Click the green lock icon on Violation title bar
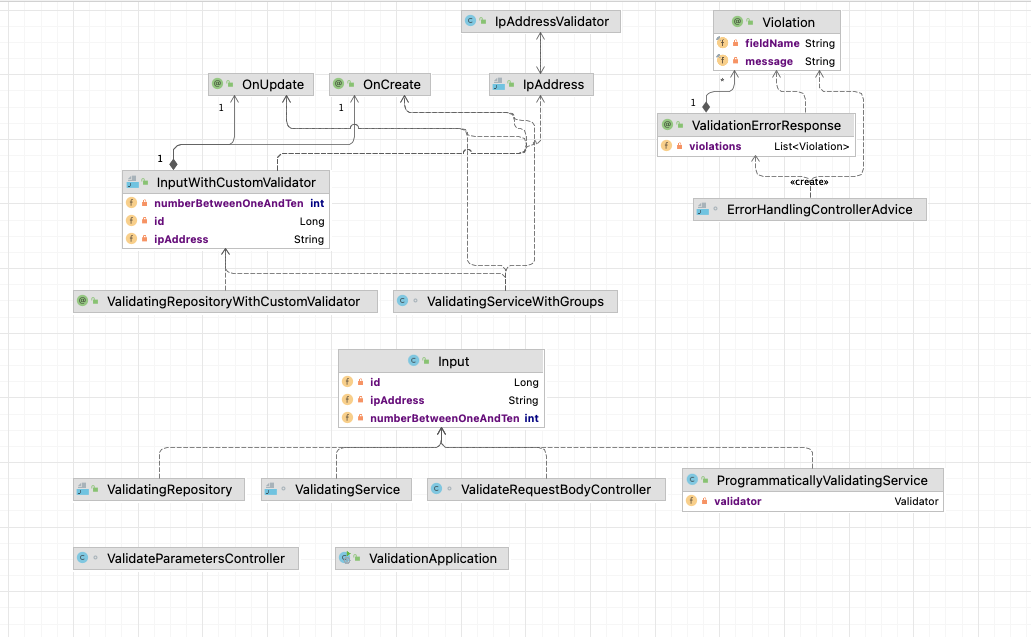The width and height of the screenshot is (1031, 637). pos(749,21)
